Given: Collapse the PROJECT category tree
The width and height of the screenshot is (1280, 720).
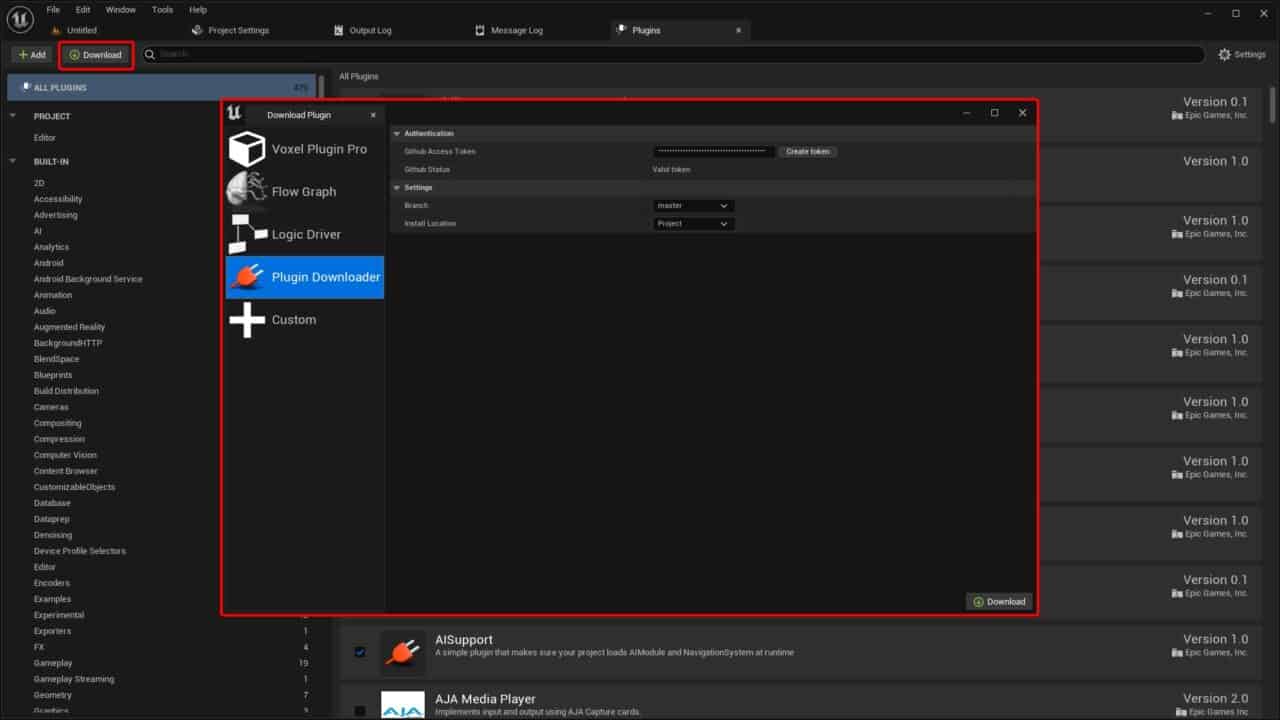Looking at the screenshot, I should coord(13,116).
